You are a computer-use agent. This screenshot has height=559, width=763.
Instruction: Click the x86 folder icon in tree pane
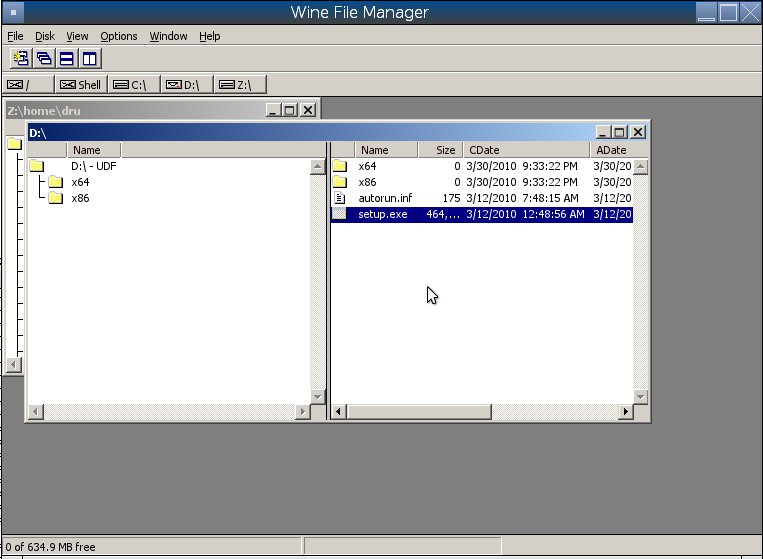[56, 198]
